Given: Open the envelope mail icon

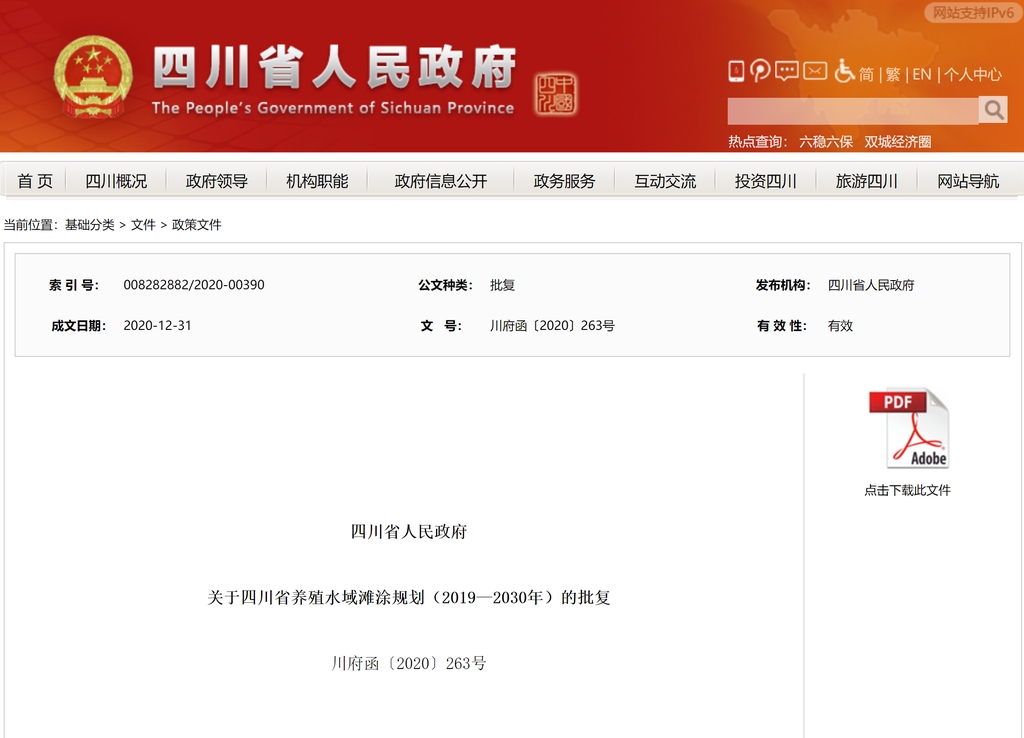Looking at the screenshot, I should coord(815,71).
